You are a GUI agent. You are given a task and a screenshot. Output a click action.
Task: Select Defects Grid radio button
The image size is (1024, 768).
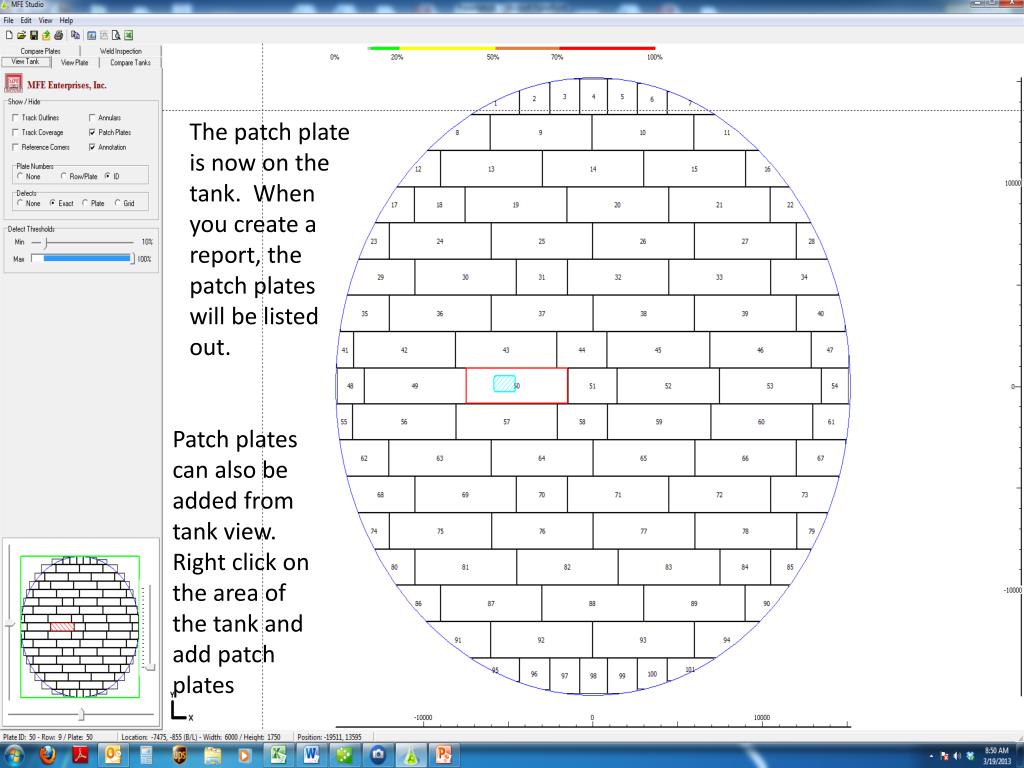click(118, 203)
